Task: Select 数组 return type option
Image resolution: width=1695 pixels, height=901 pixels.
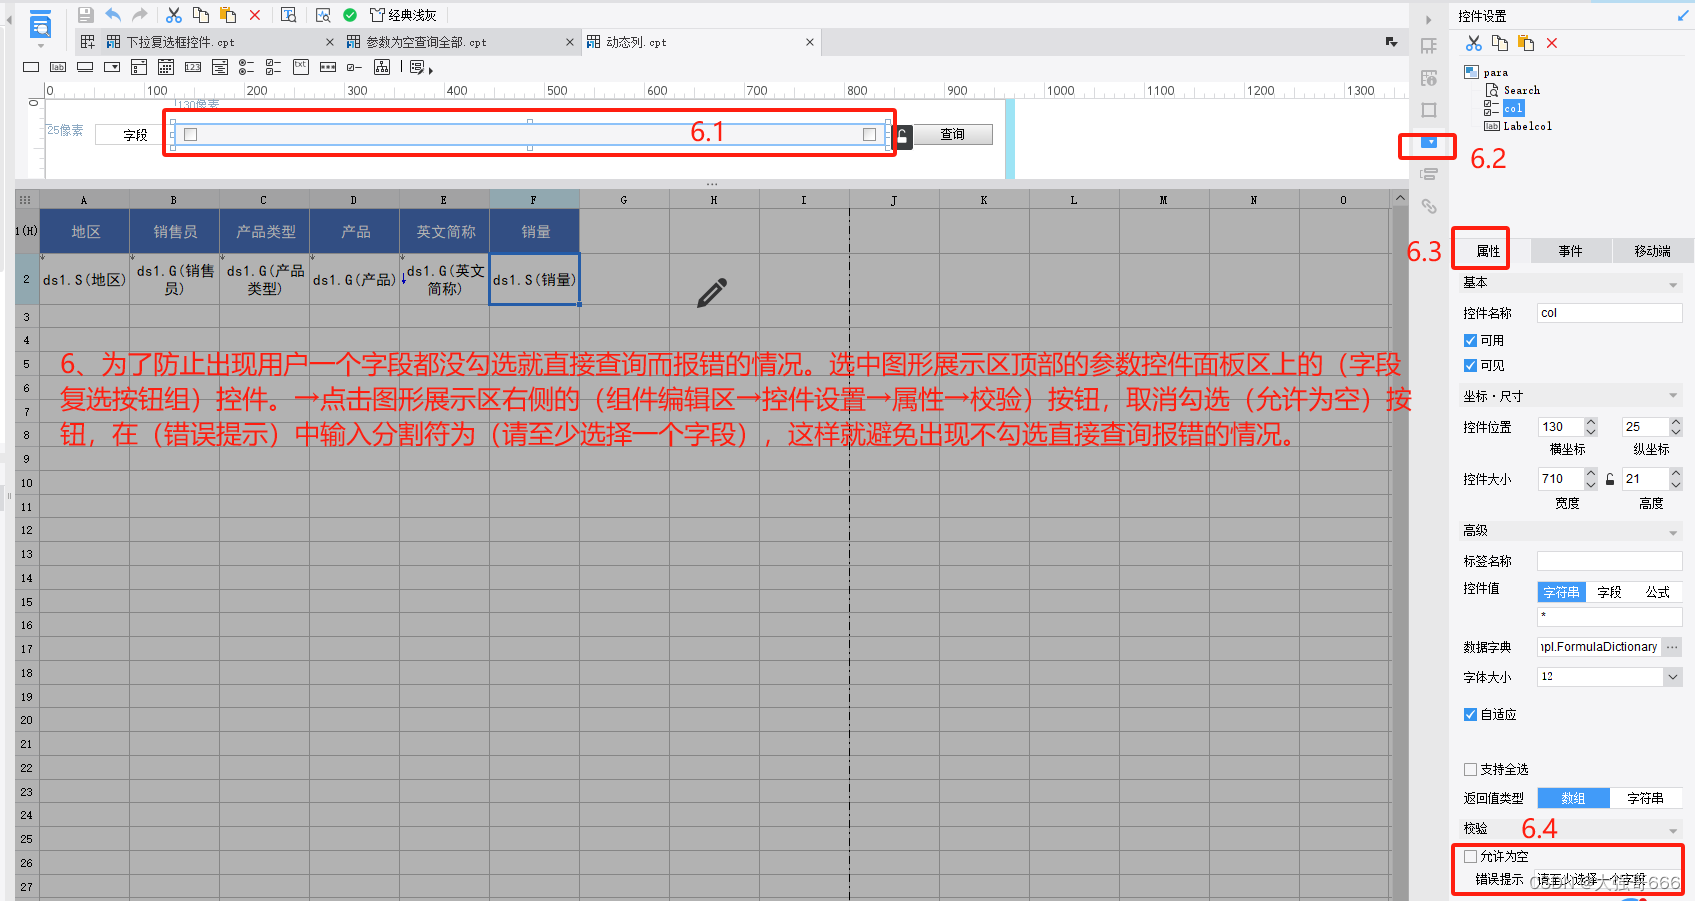Action: tap(1573, 798)
